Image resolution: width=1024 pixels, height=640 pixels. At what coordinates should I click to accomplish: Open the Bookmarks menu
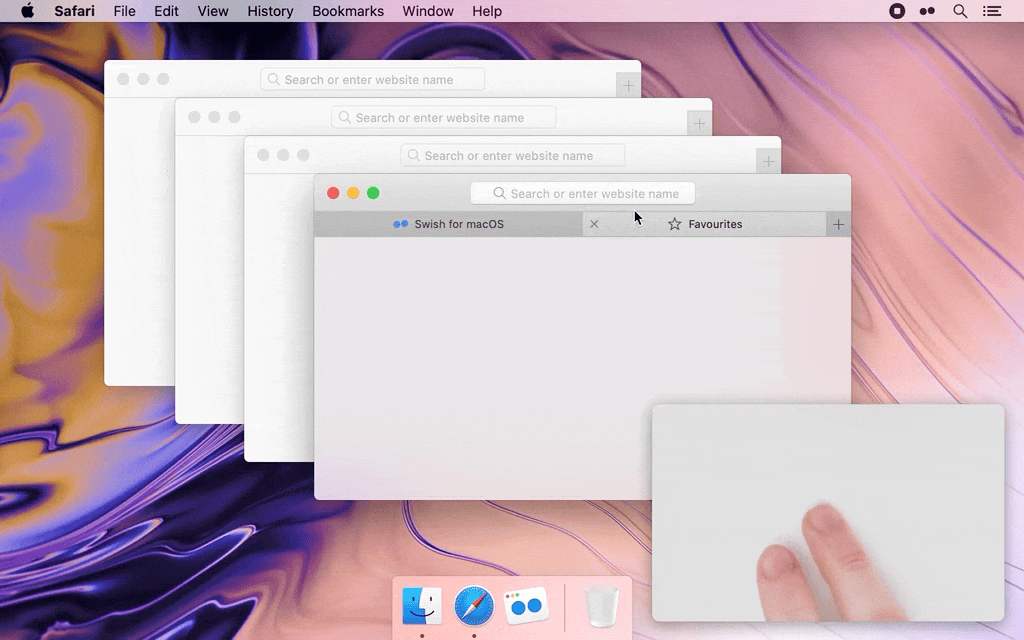pos(347,11)
